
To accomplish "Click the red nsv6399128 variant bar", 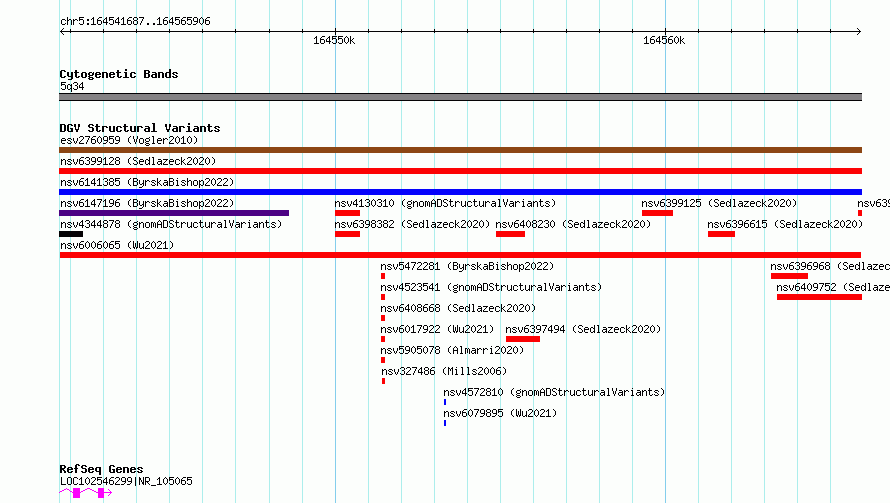I will pyautogui.click(x=460, y=171).
